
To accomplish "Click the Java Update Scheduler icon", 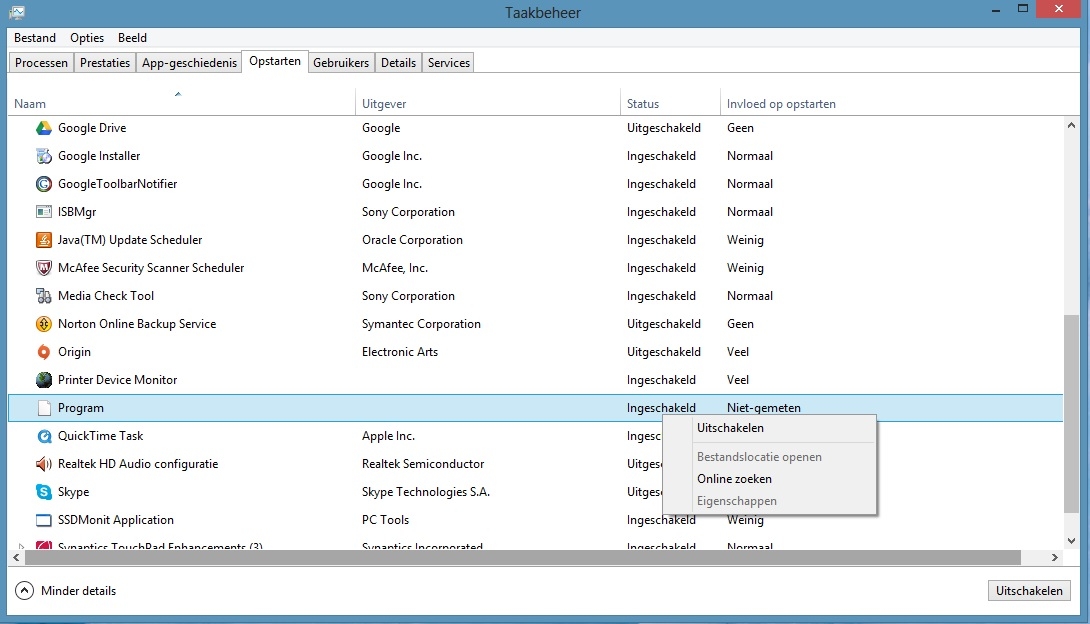I will 44,240.
